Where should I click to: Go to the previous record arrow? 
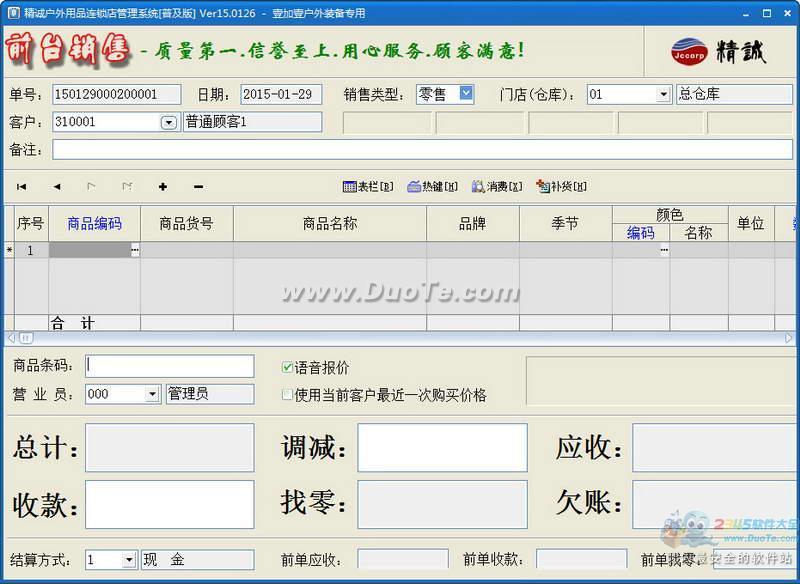[57, 186]
